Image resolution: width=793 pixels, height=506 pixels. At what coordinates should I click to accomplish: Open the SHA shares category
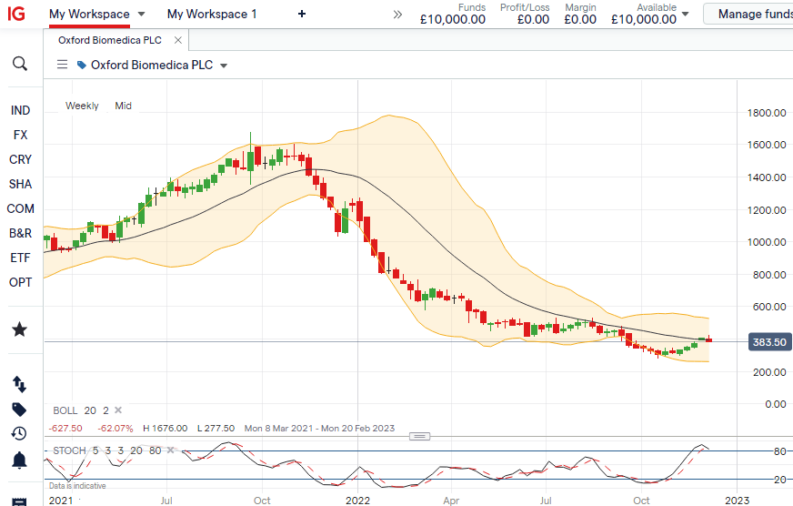(x=20, y=184)
